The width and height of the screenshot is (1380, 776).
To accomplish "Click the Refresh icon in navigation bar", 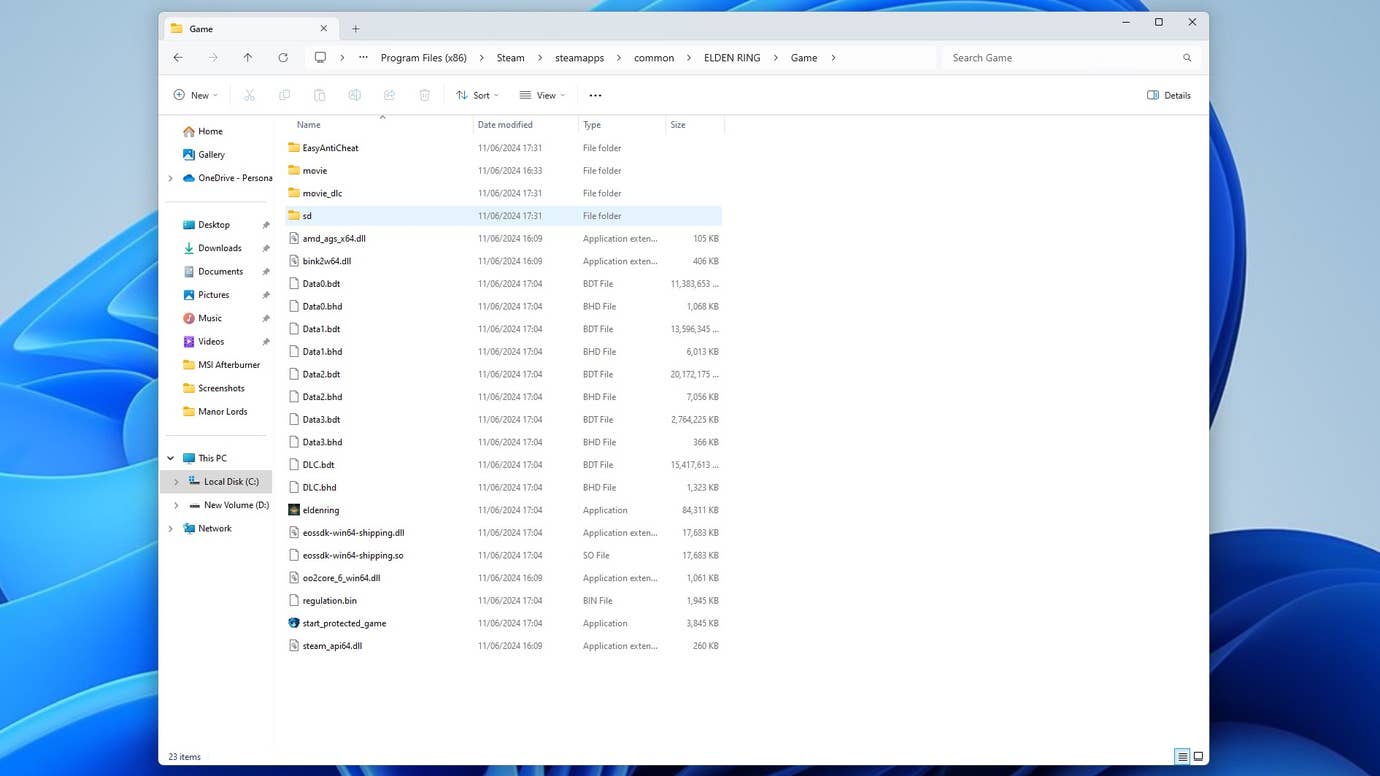I will [283, 58].
